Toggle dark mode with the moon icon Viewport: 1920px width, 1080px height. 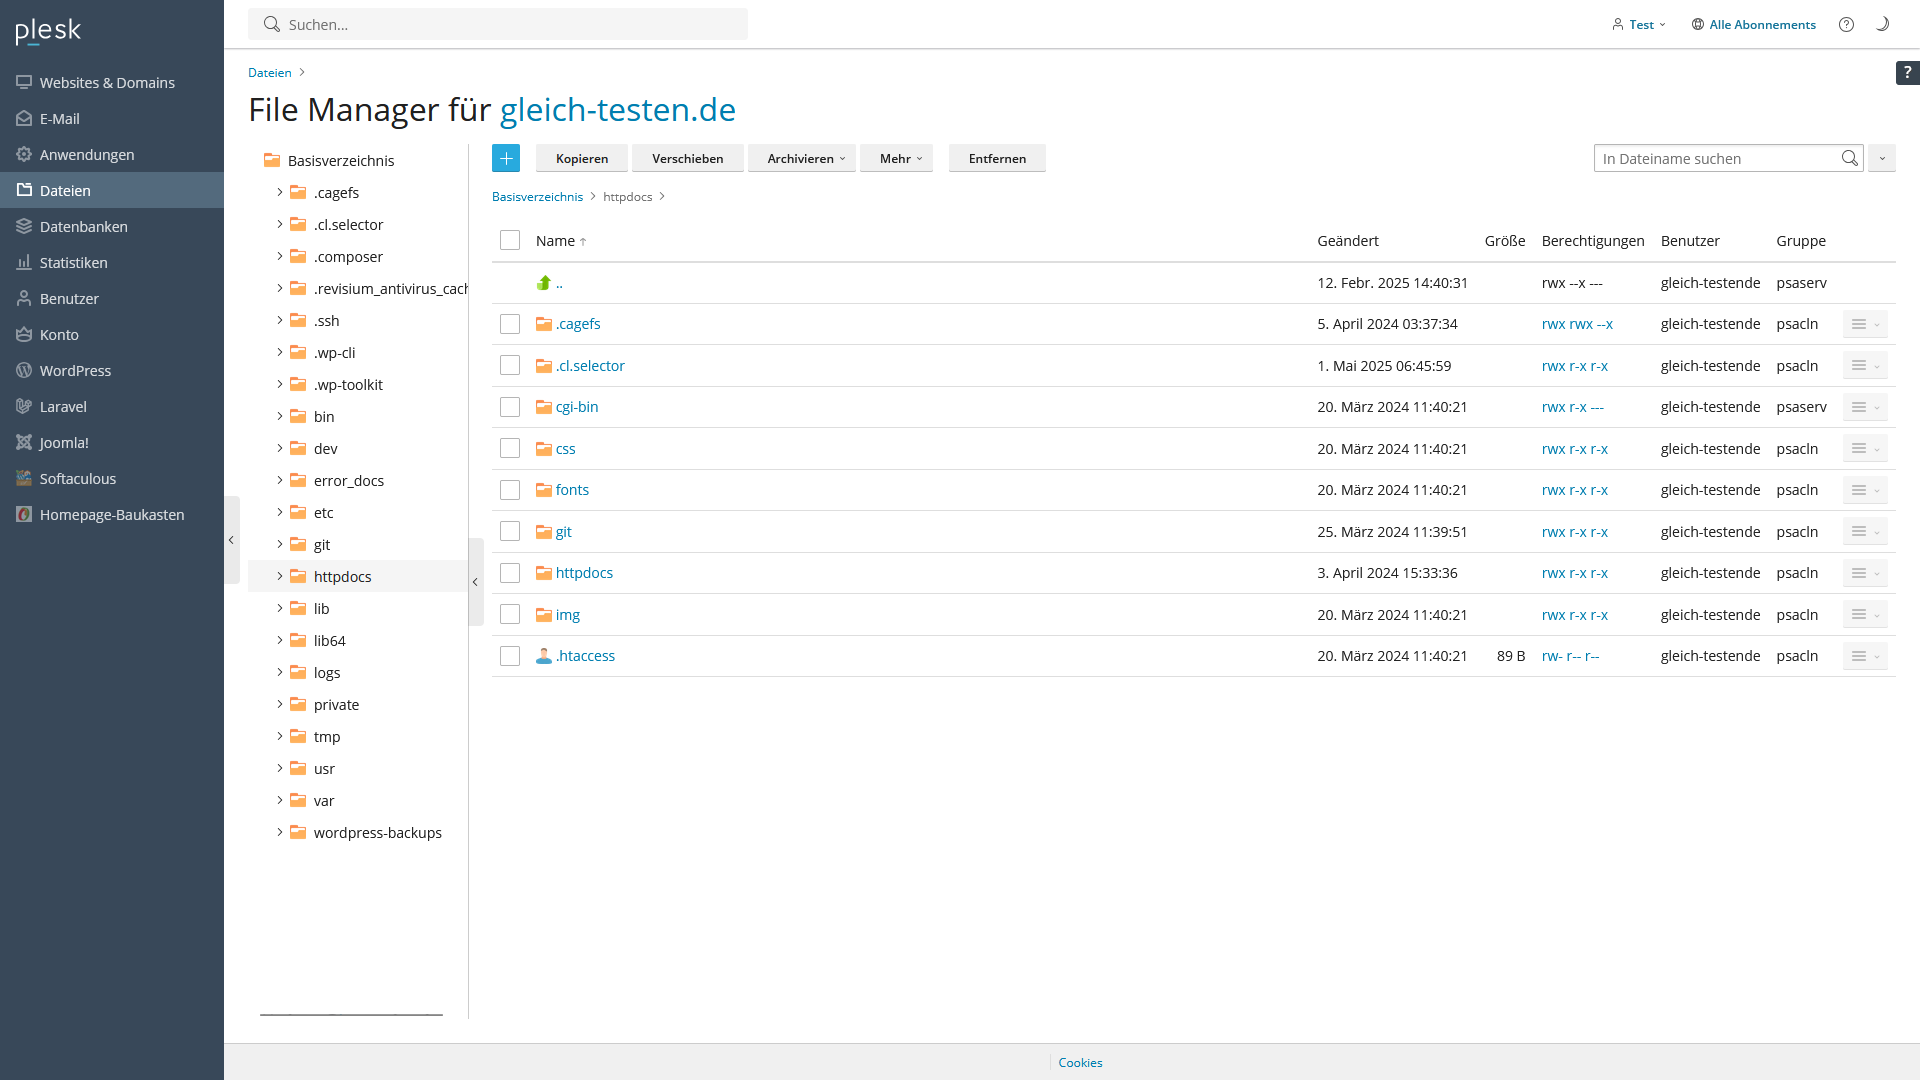(1883, 24)
